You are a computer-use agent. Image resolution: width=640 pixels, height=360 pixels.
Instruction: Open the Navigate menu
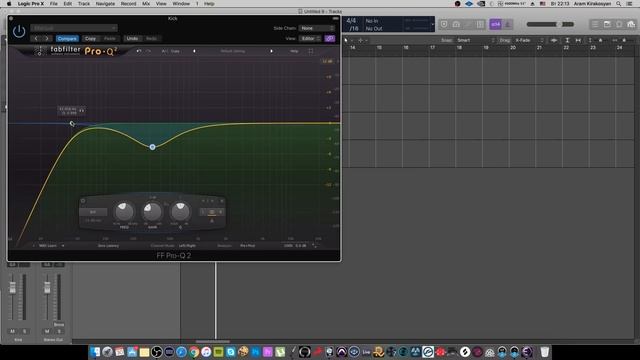[105, 4]
